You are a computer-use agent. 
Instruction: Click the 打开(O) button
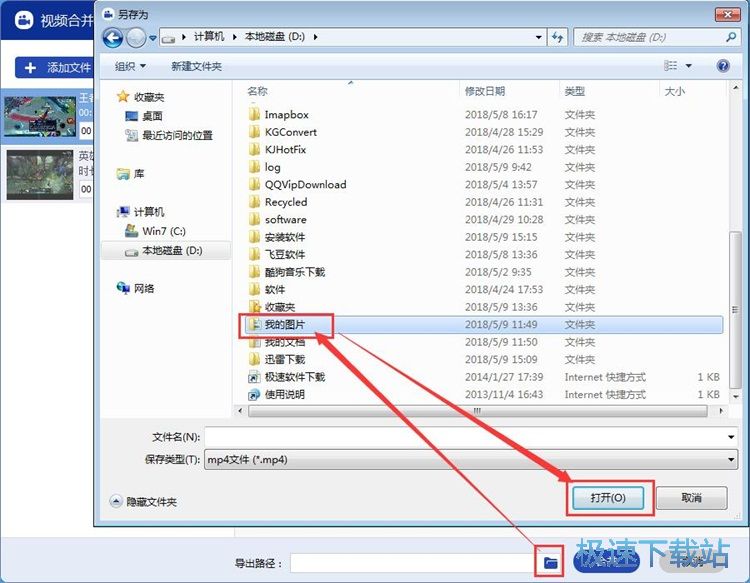(608, 498)
